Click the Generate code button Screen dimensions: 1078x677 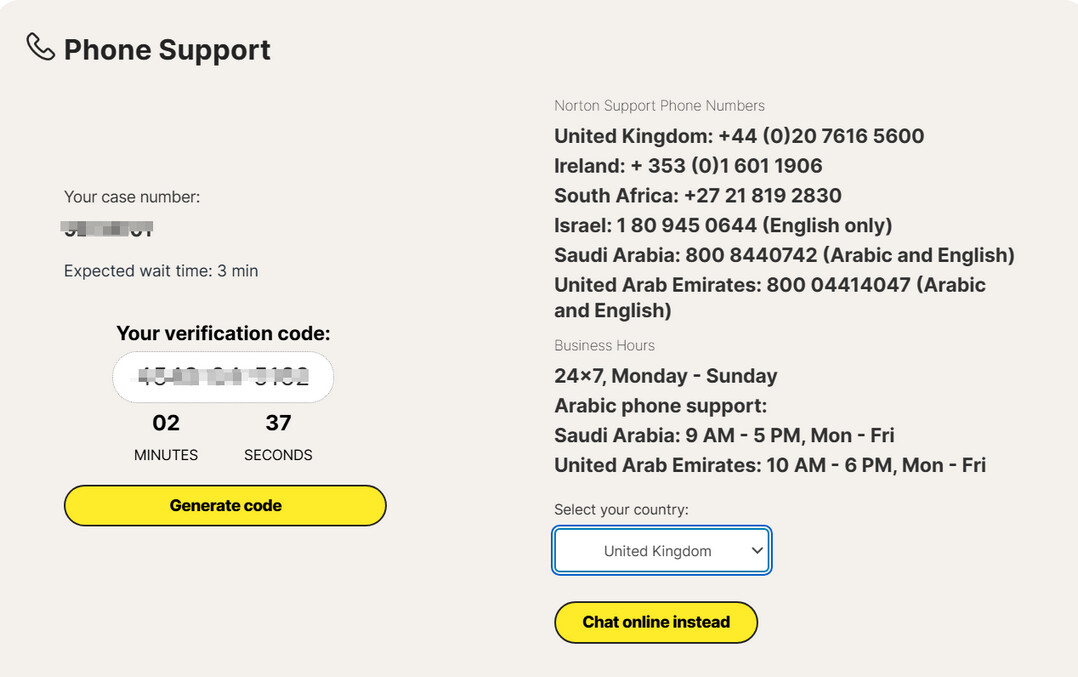click(x=225, y=506)
